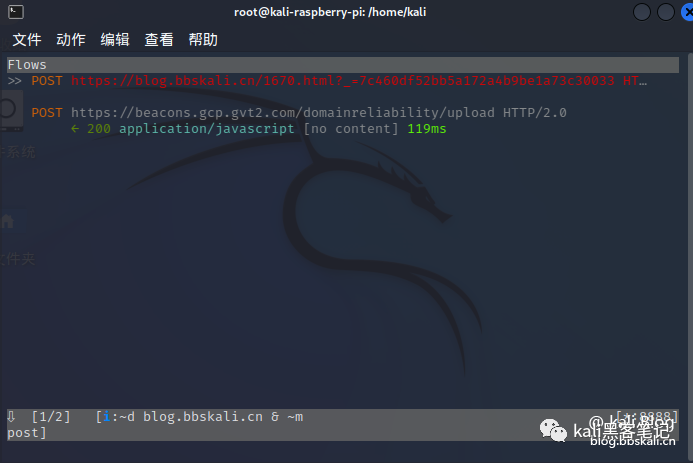693x463 pixels.
Task: Click the response arrow beside 200
Action: tap(75, 129)
